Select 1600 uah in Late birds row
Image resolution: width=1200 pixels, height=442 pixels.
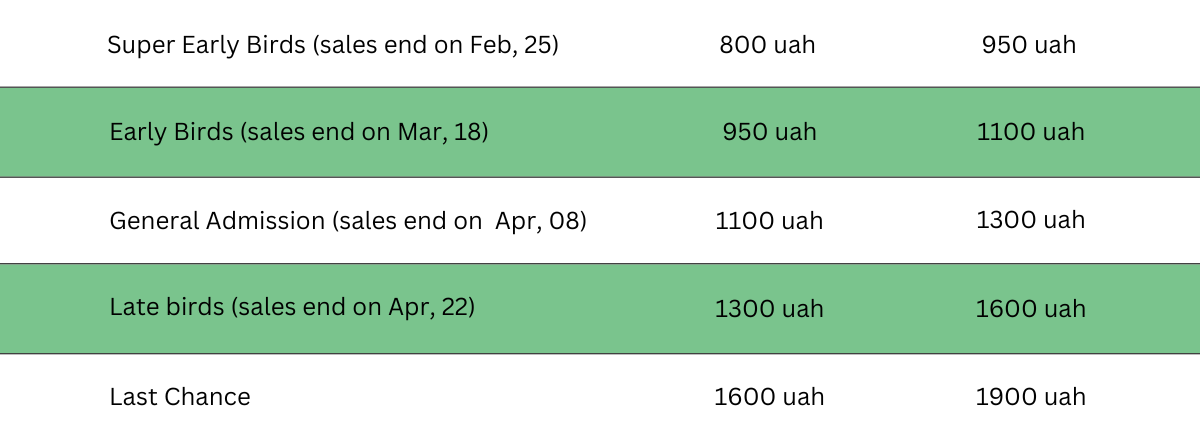pos(1030,309)
